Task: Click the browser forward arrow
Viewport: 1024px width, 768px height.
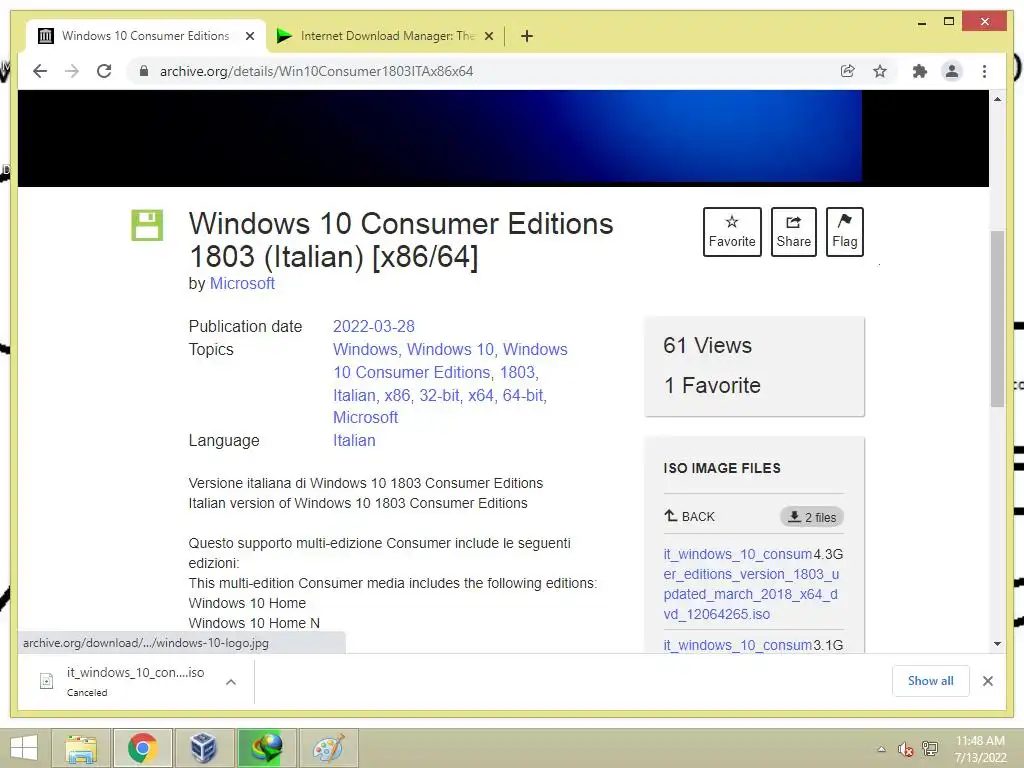Action: point(72,71)
